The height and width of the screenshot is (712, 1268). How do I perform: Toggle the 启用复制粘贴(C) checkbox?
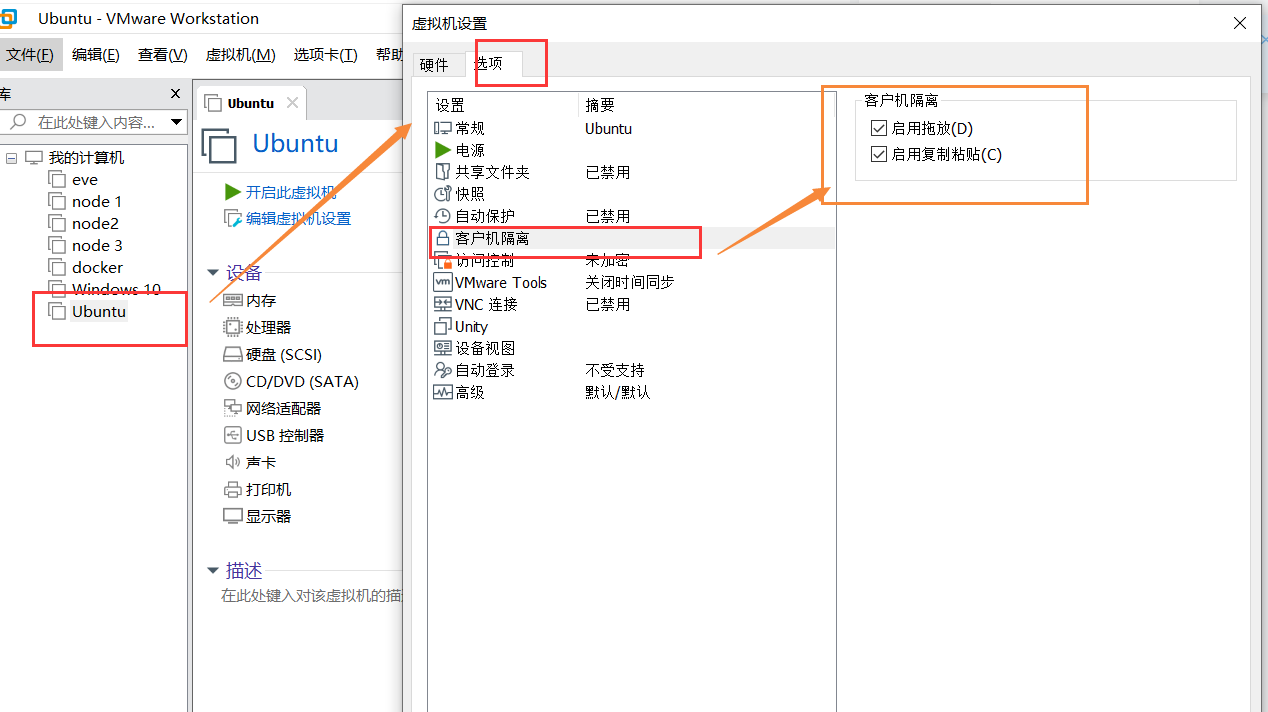tap(879, 154)
